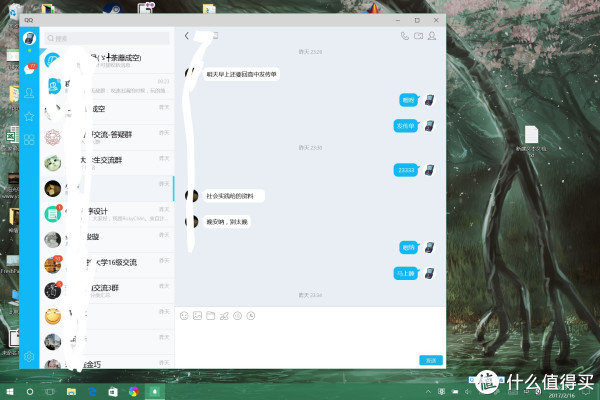Launch Microsoft Edge from the taskbar
This screenshot has width=600, height=400.
pyautogui.click(x=92, y=392)
